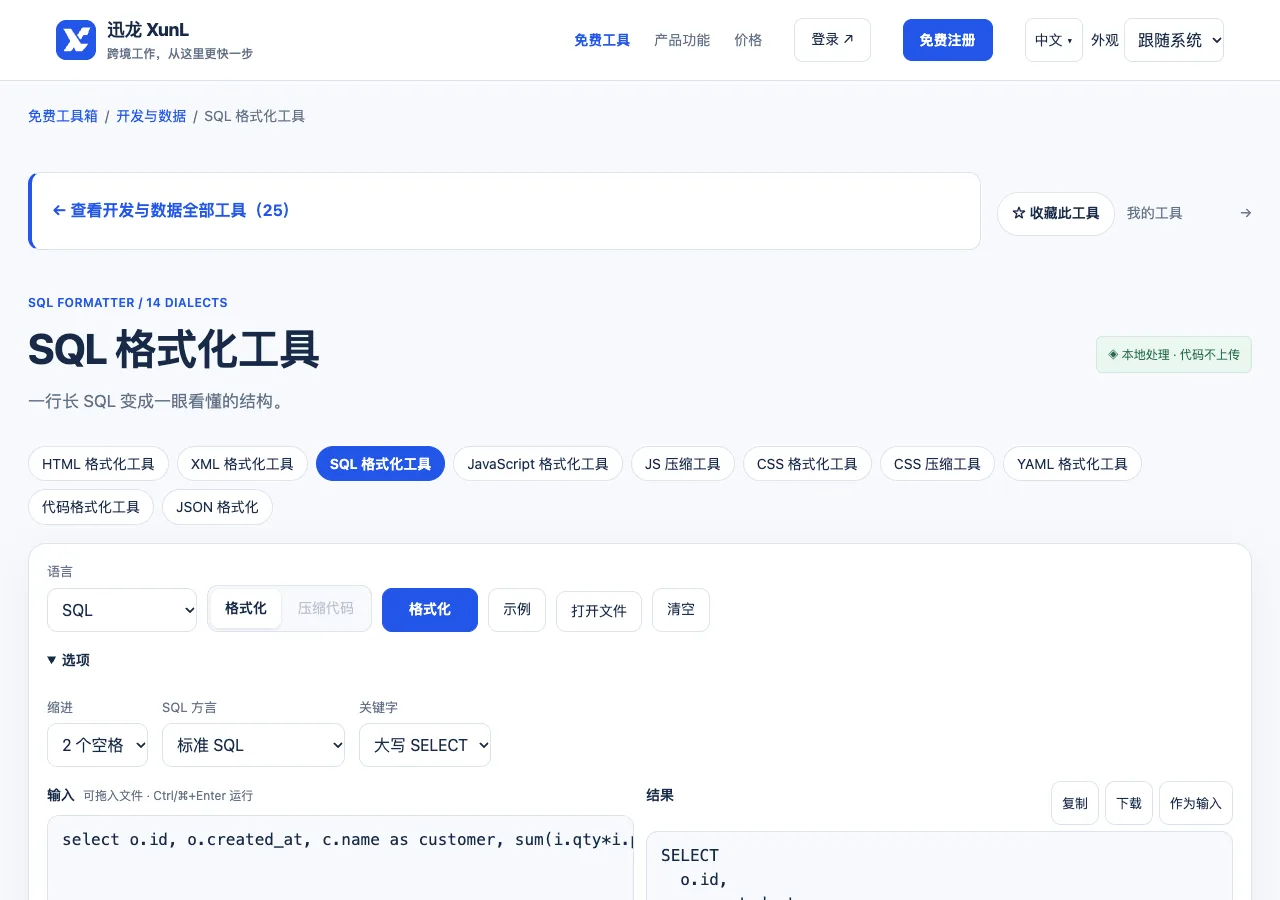
Task: Click 清空 to clear input
Action: point(681,610)
